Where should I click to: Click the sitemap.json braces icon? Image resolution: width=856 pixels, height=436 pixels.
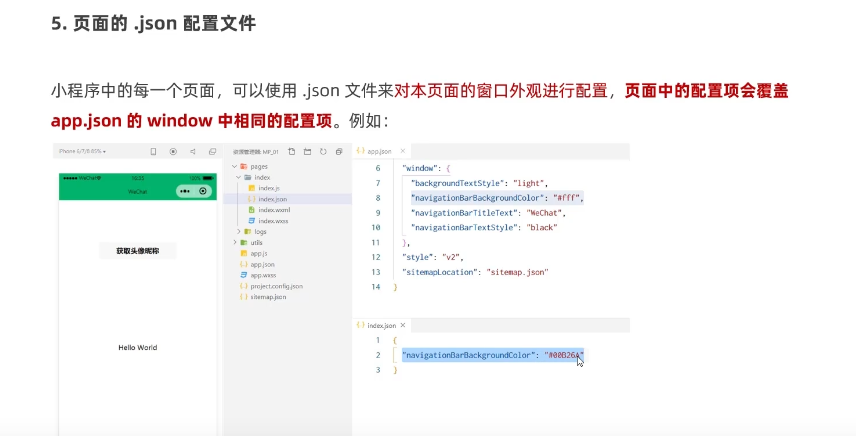tap(243, 297)
